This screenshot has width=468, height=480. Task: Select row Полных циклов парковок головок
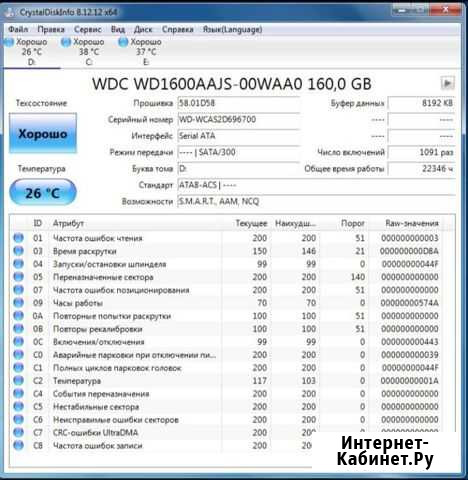[227, 368]
